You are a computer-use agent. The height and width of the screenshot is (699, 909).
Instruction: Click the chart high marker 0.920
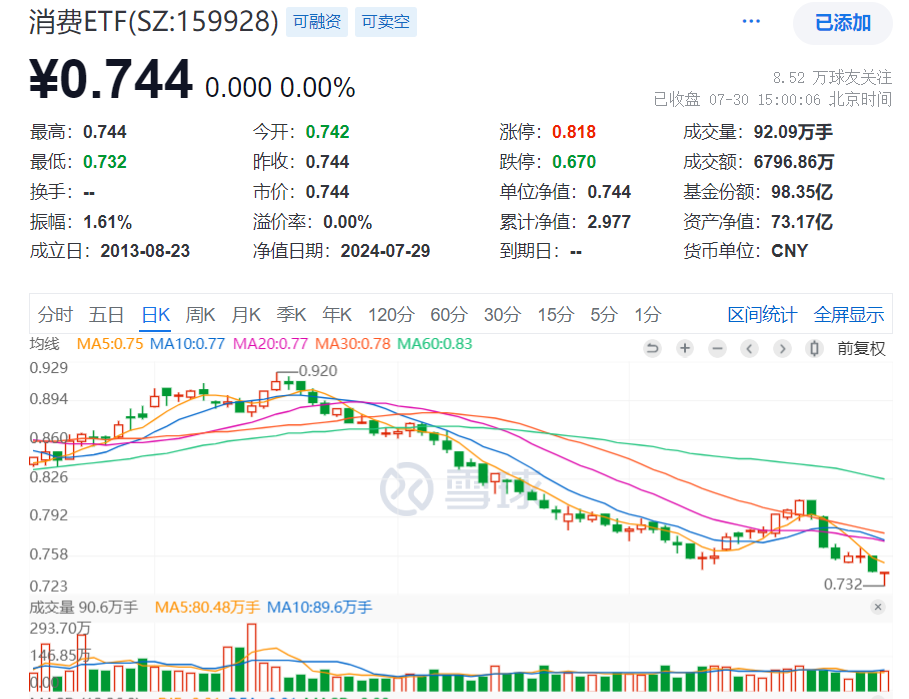pyautogui.click(x=318, y=371)
